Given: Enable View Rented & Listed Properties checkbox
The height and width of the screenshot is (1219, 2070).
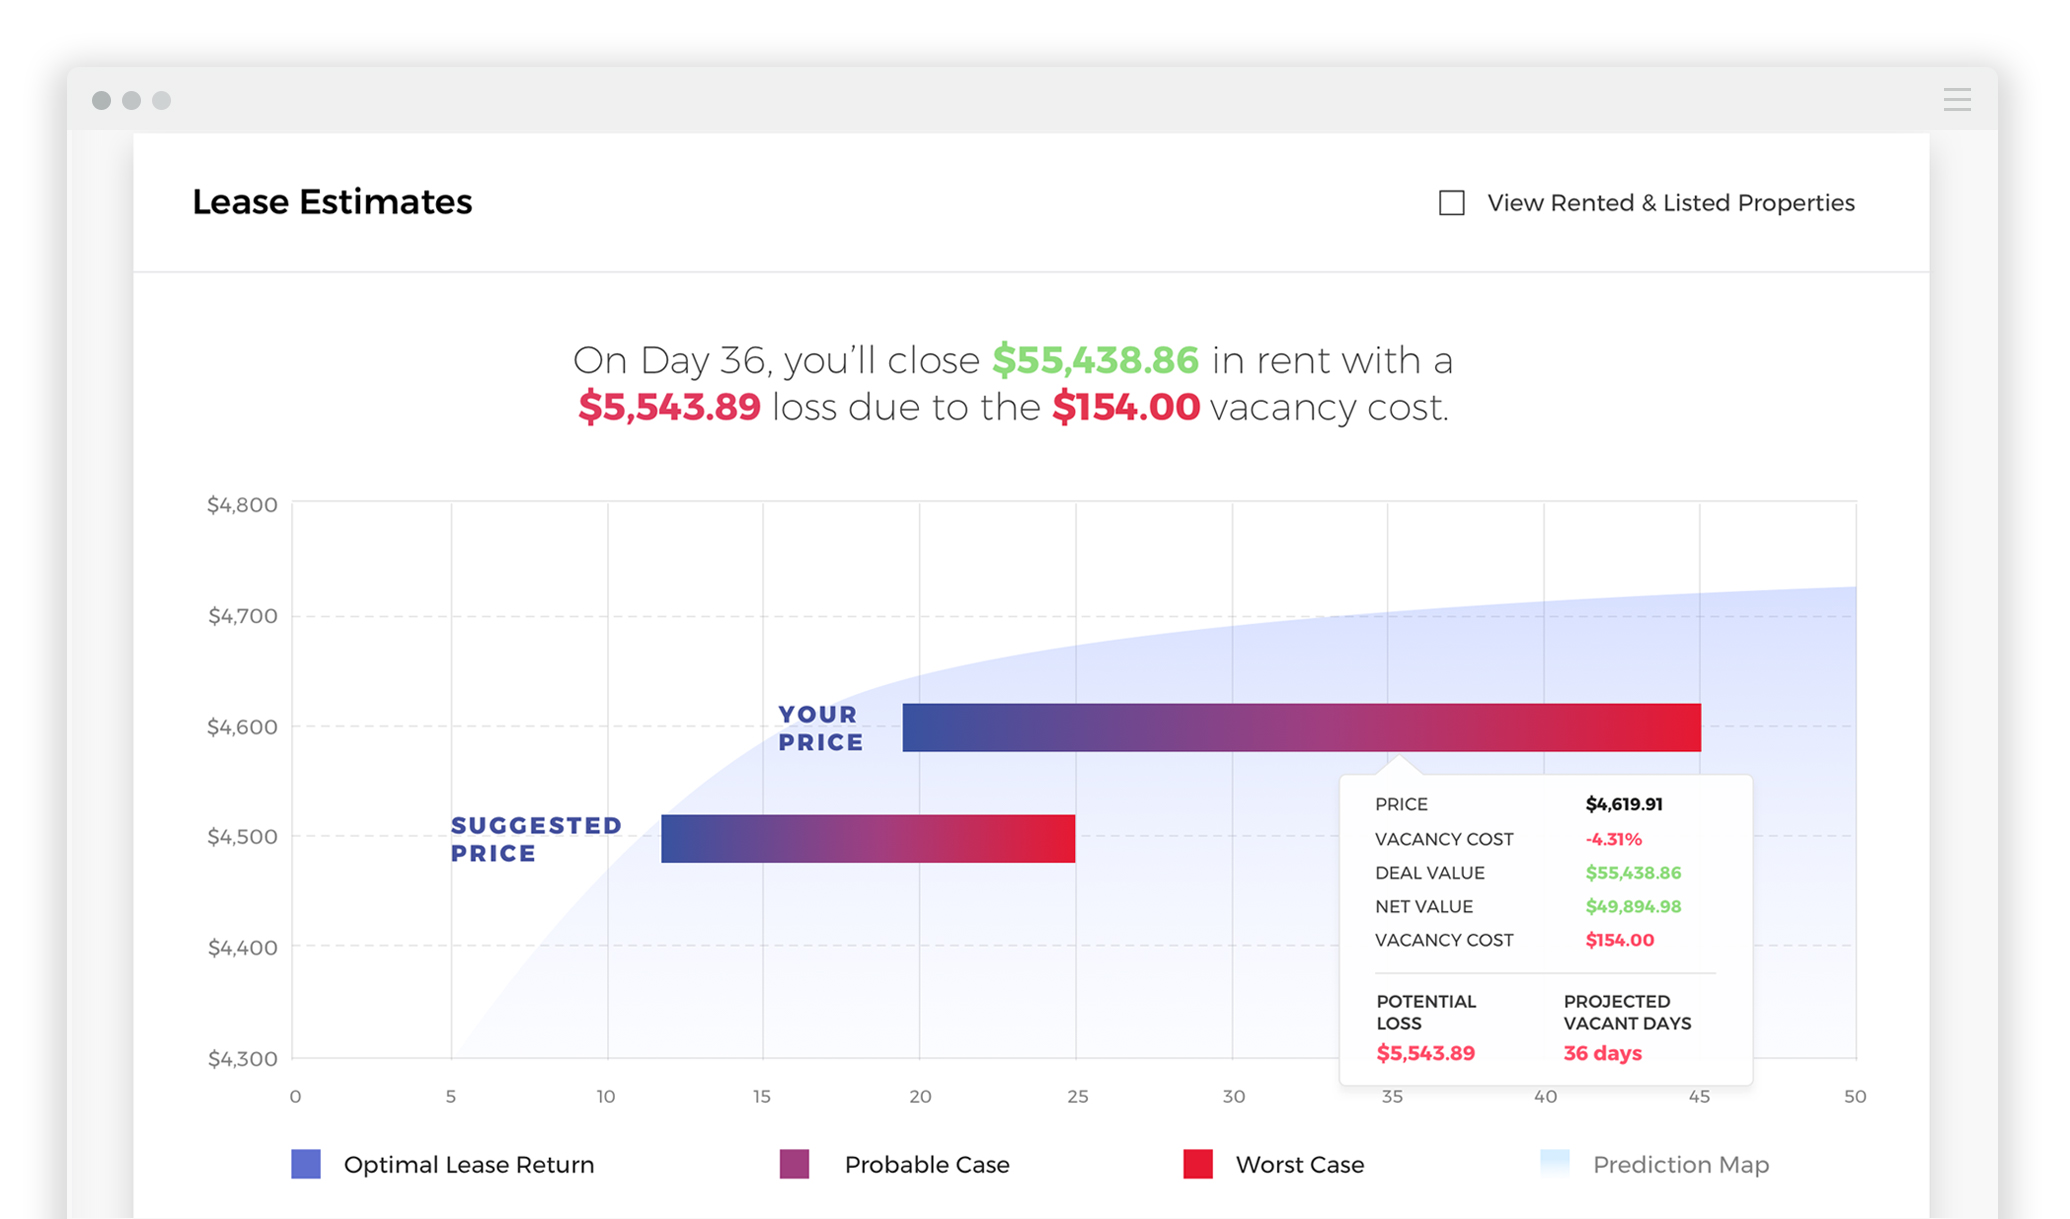Looking at the screenshot, I should [1451, 203].
